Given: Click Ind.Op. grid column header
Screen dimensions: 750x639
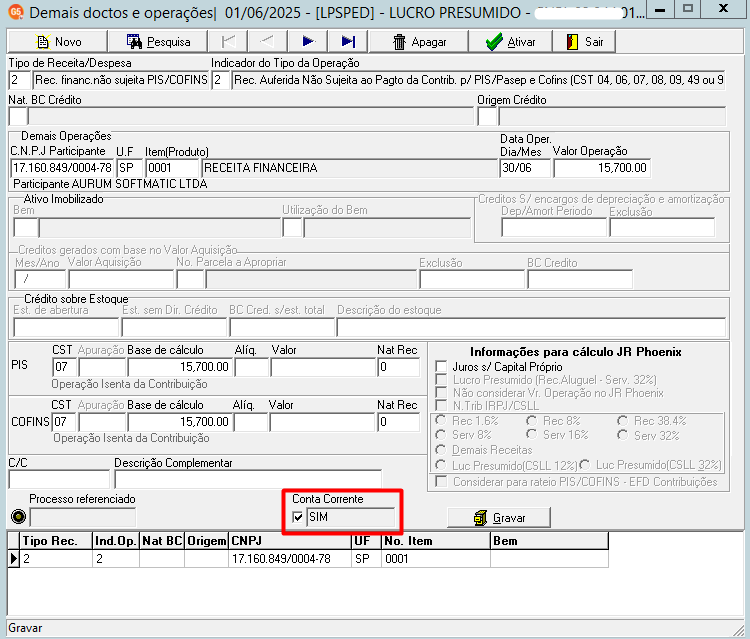Looking at the screenshot, I should 116,541.
